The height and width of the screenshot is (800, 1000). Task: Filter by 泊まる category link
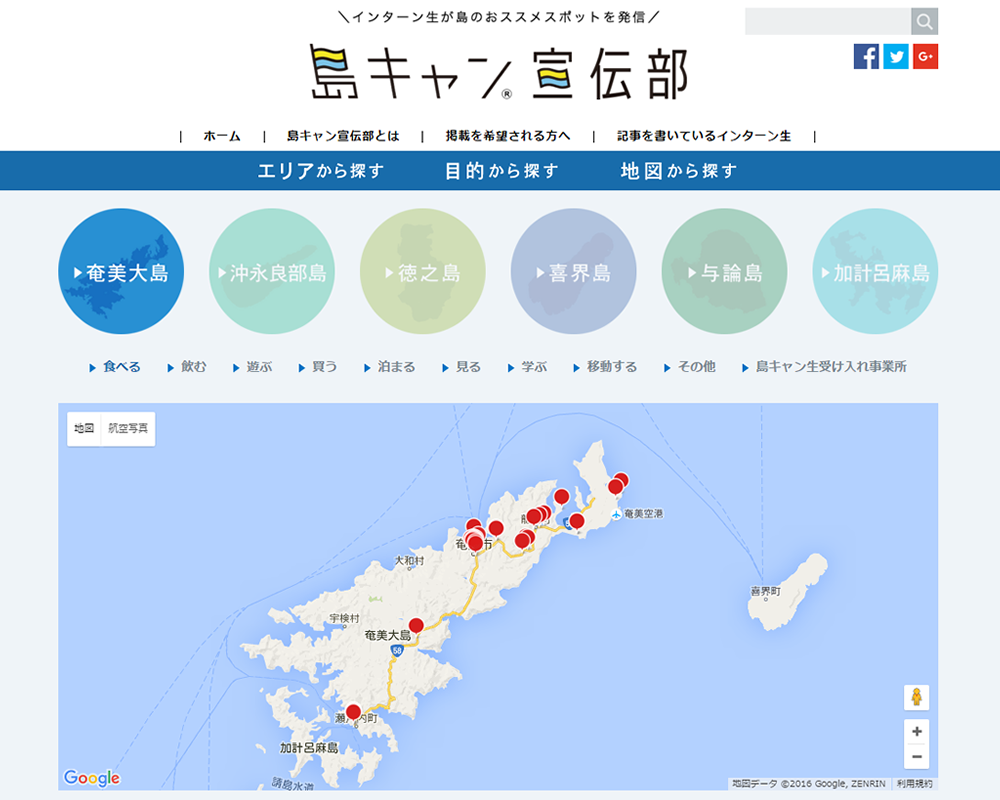pyautogui.click(x=396, y=367)
